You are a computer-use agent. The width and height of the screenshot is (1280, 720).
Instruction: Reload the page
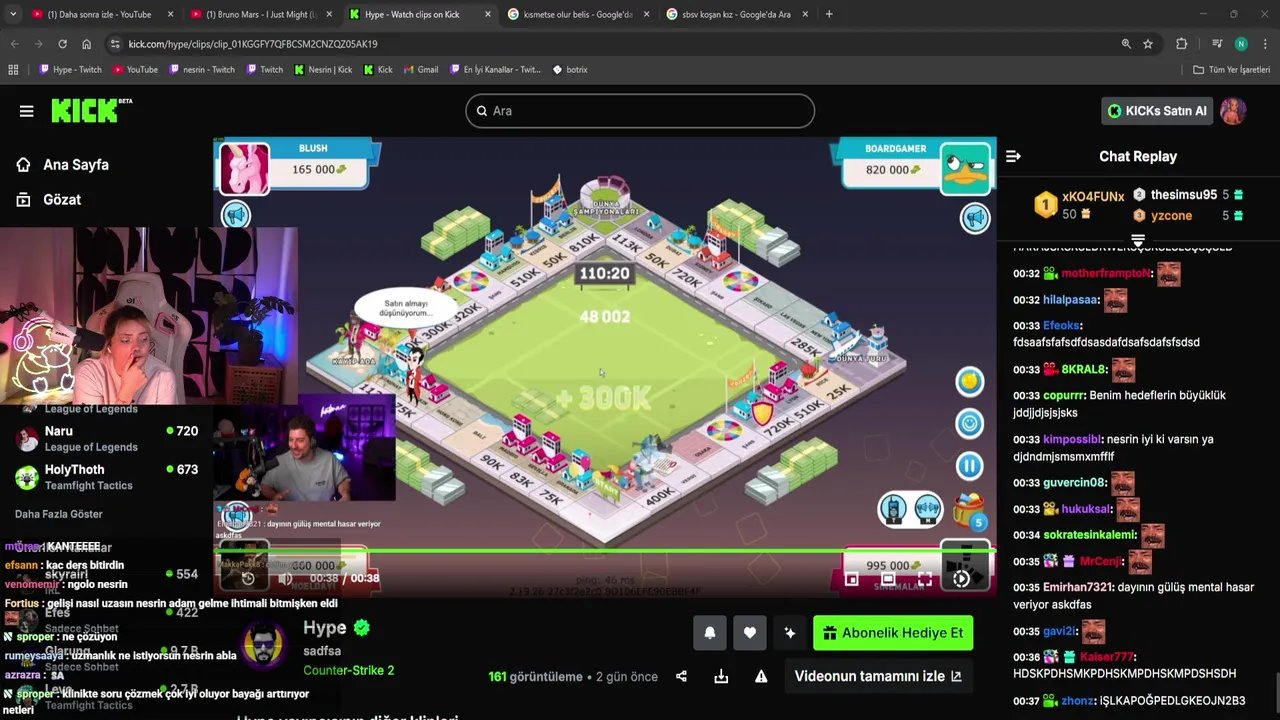tap(62, 44)
